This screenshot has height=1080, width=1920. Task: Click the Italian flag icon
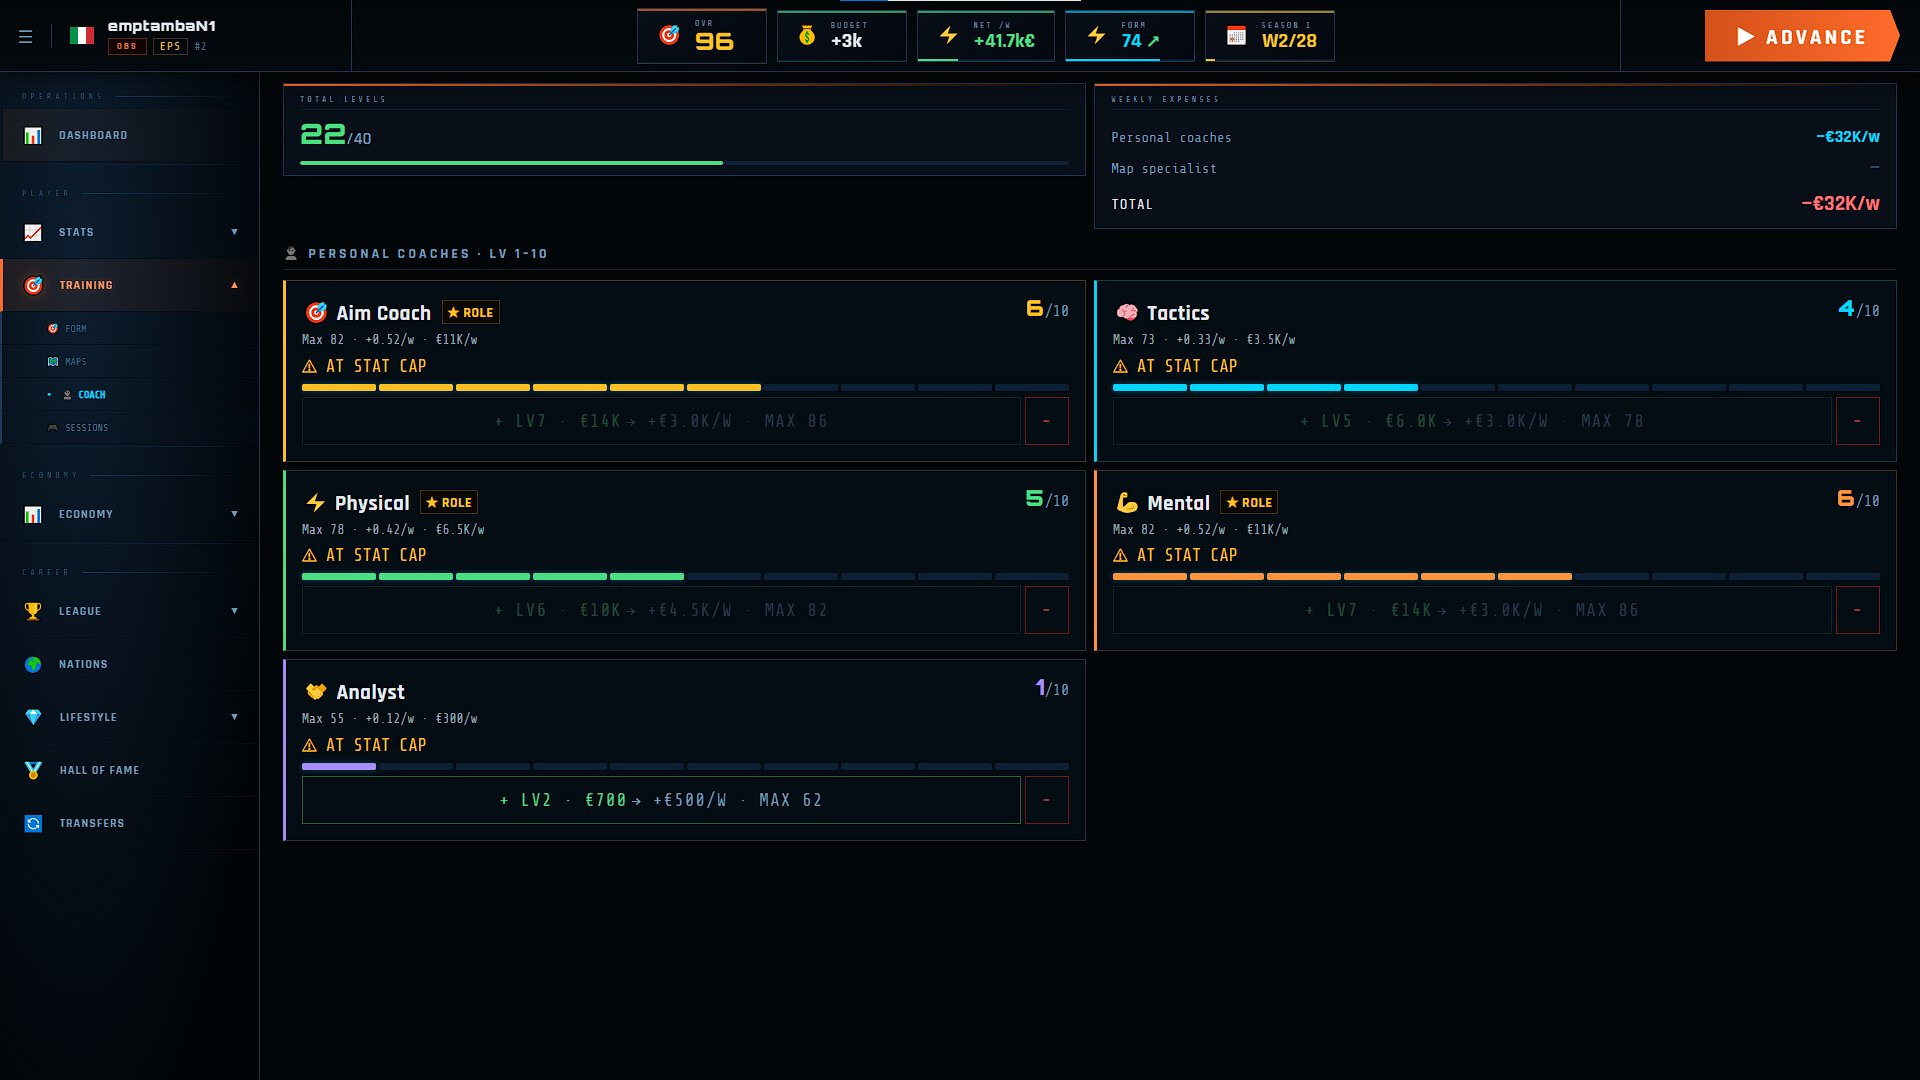(x=82, y=36)
